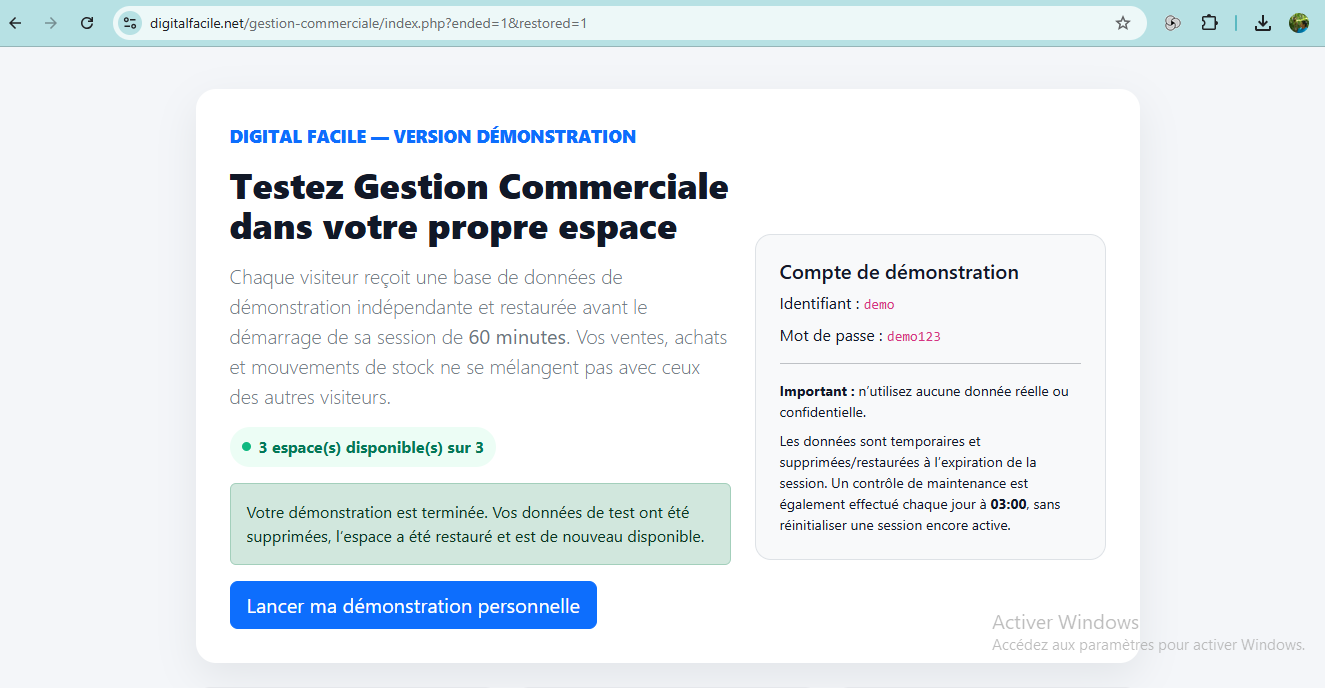
Task: Click the 'Identifiant :' label
Action: (x=820, y=304)
